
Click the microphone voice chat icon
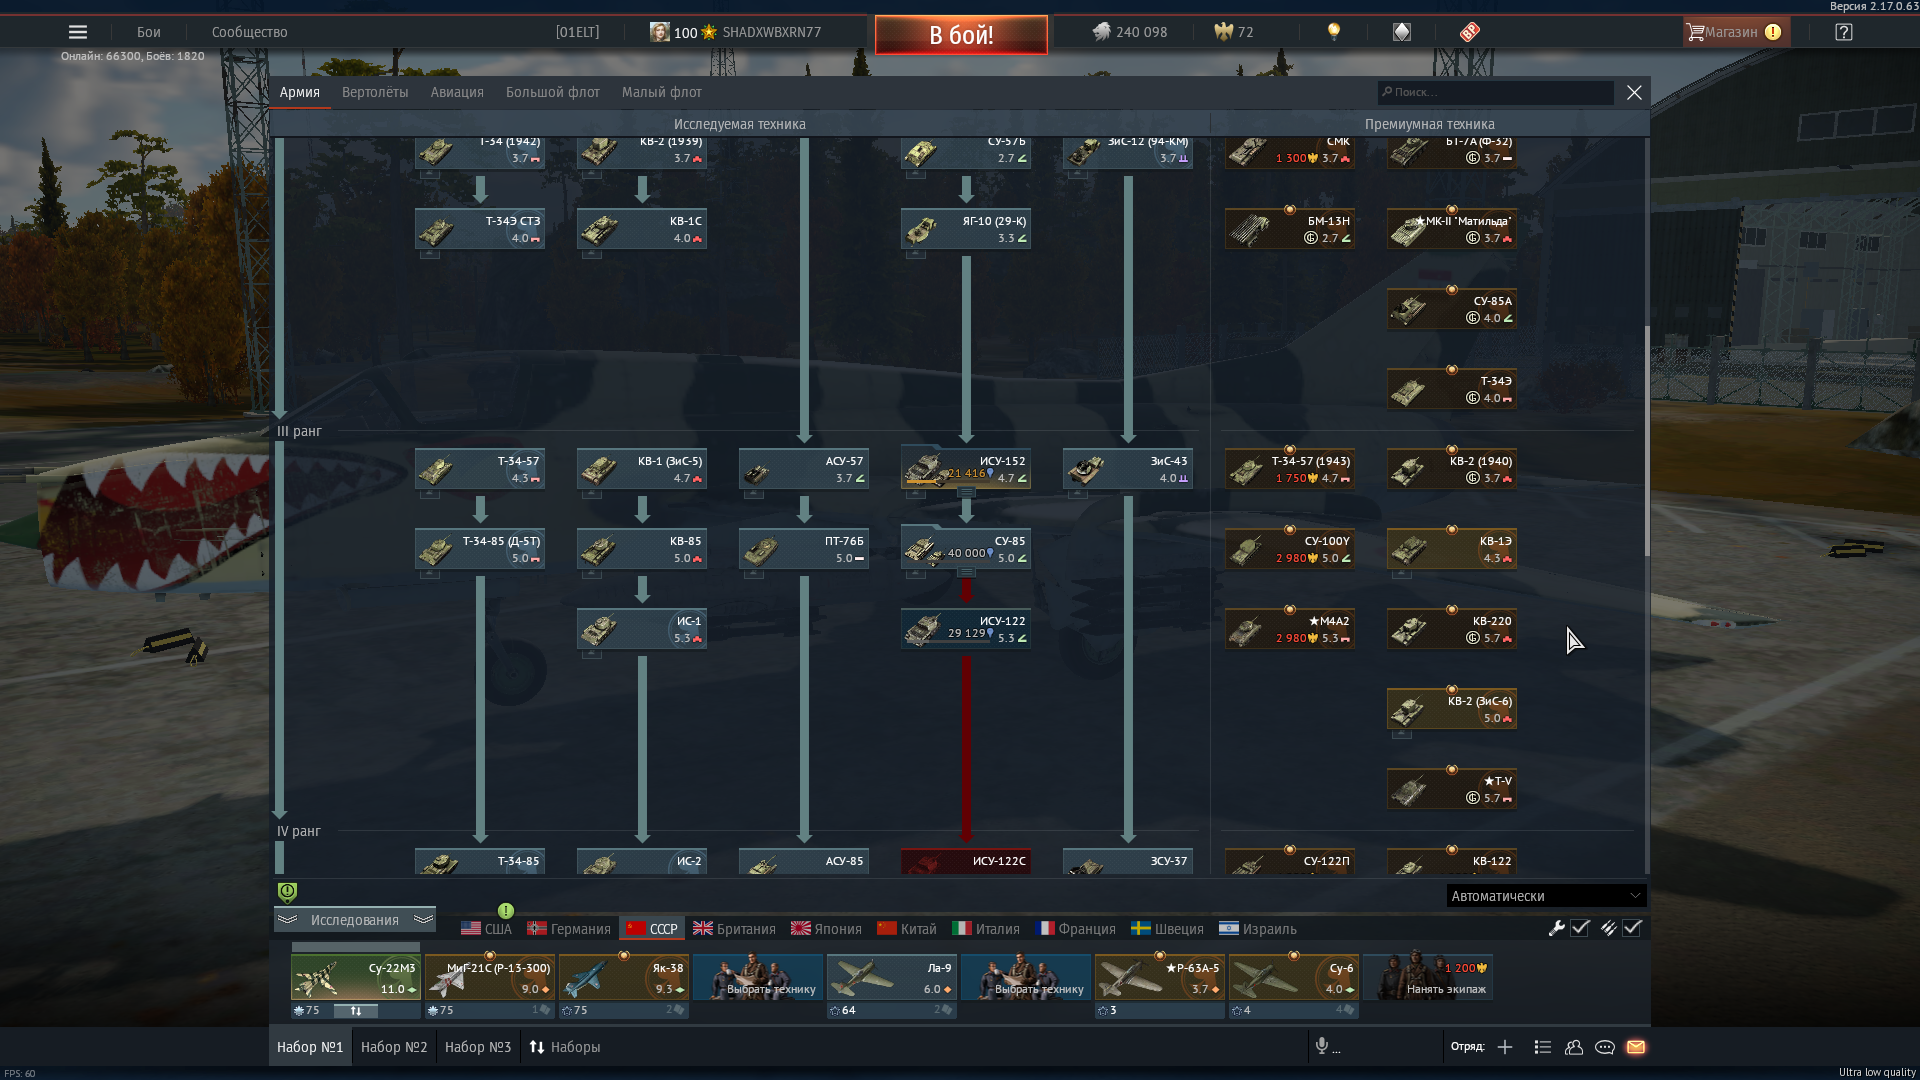point(1322,1046)
